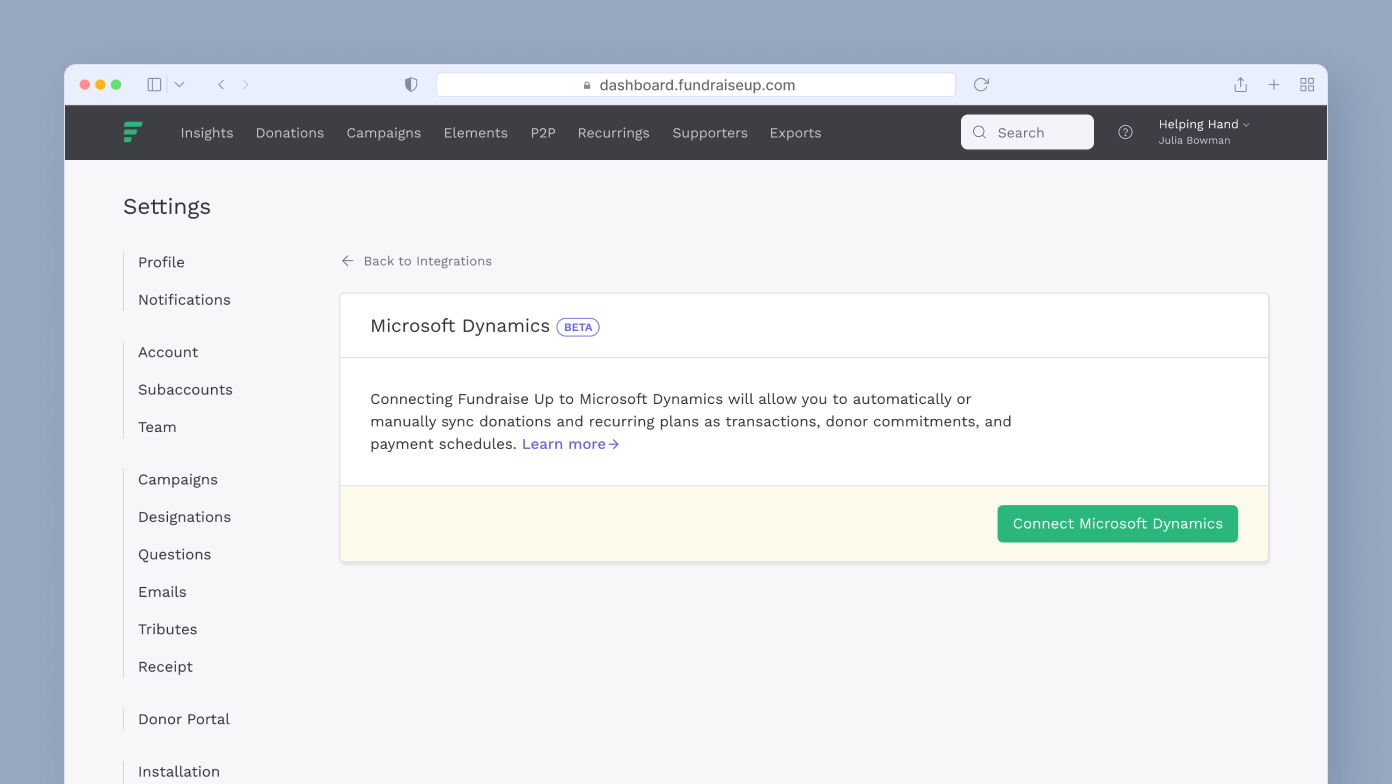Click Connect Microsoft Dynamics button

coord(1118,524)
